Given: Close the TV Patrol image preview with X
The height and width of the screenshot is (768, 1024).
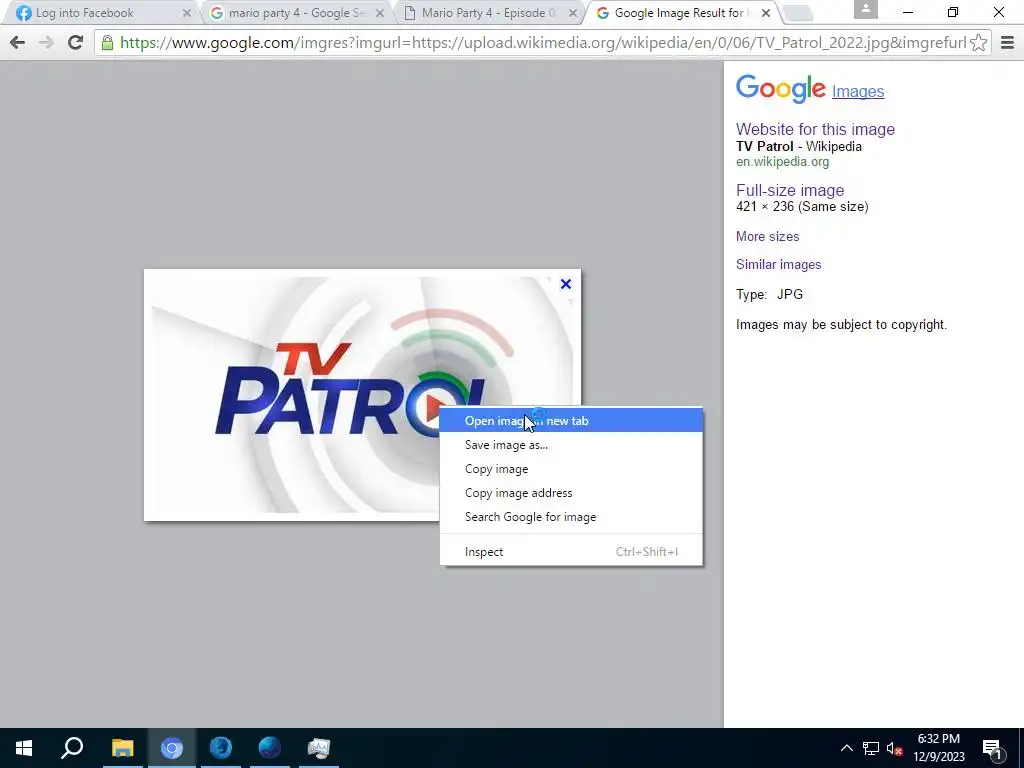Looking at the screenshot, I should 566,283.
